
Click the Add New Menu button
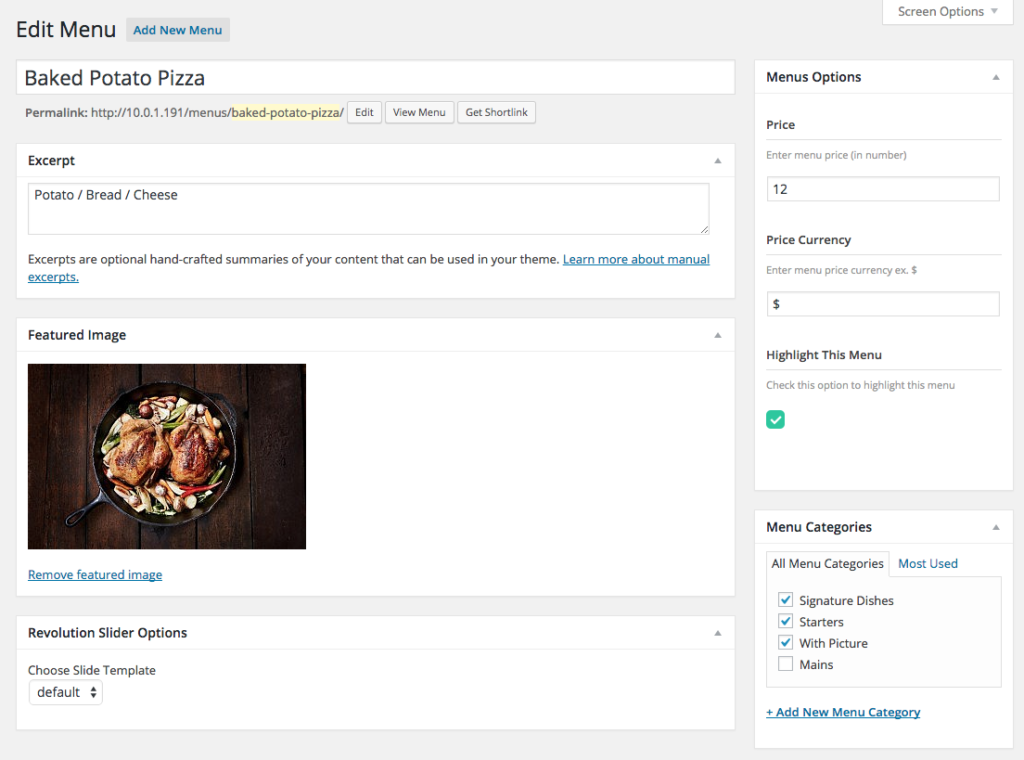(x=178, y=30)
